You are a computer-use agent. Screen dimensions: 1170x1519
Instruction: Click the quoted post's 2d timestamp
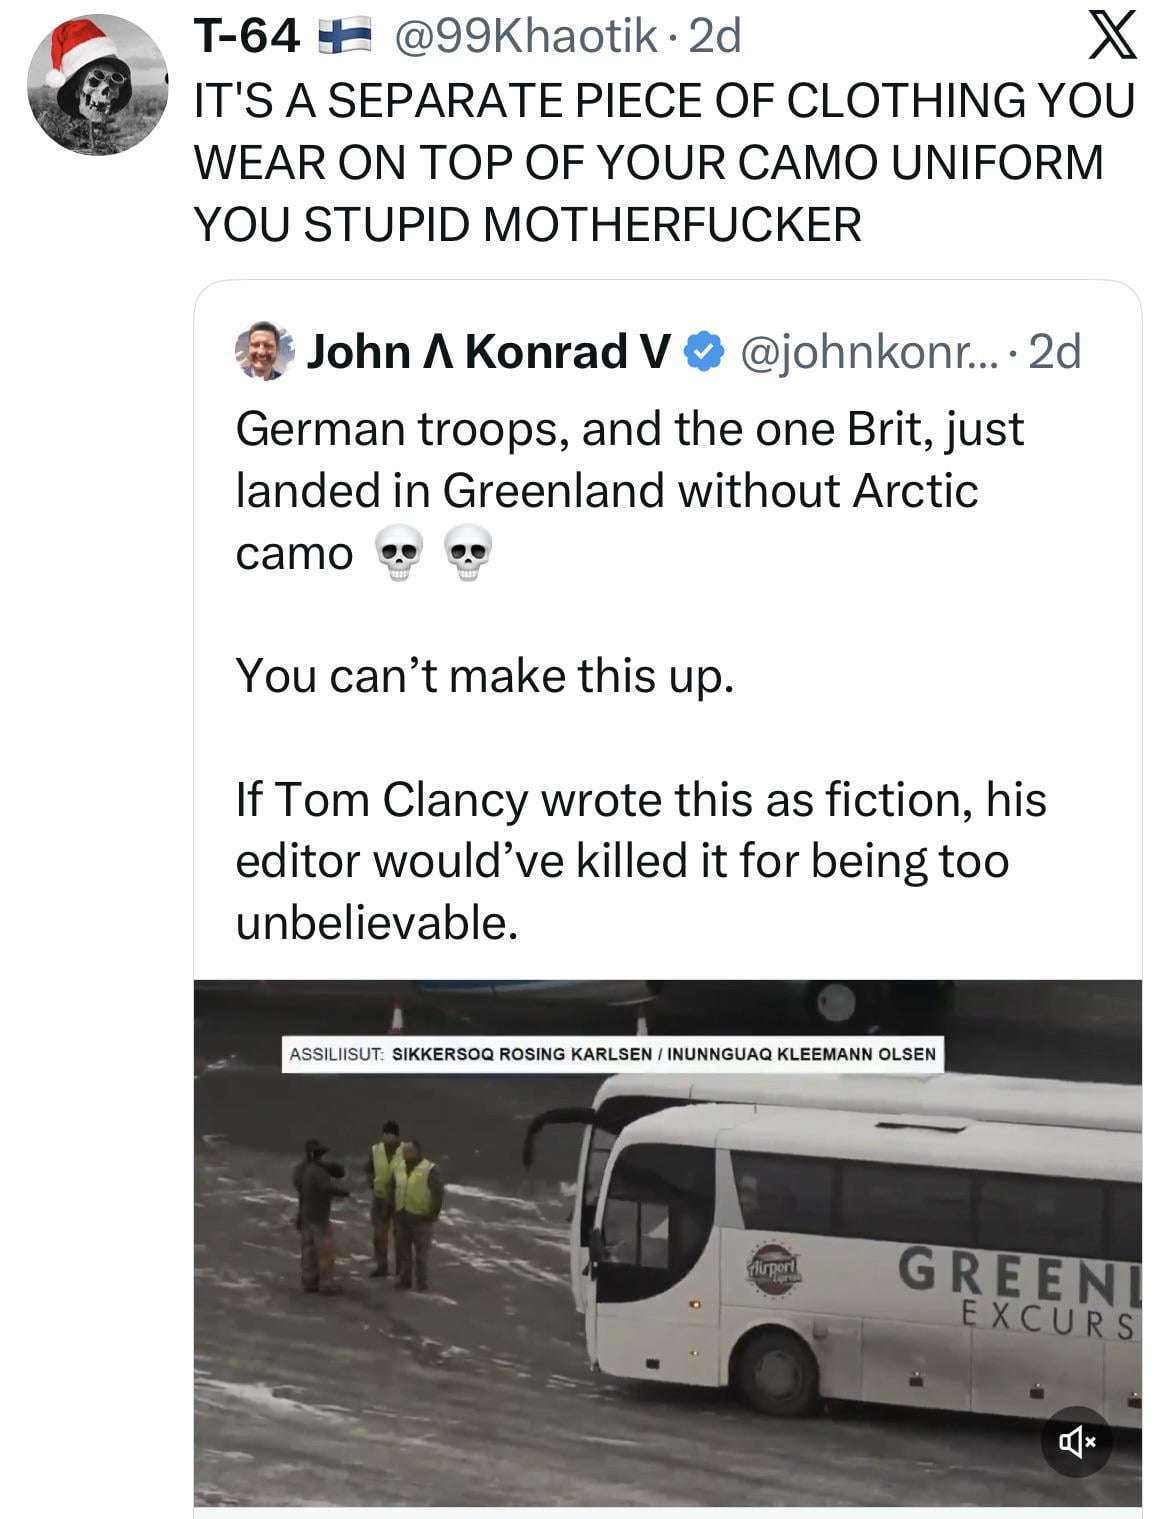pos(1055,351)
